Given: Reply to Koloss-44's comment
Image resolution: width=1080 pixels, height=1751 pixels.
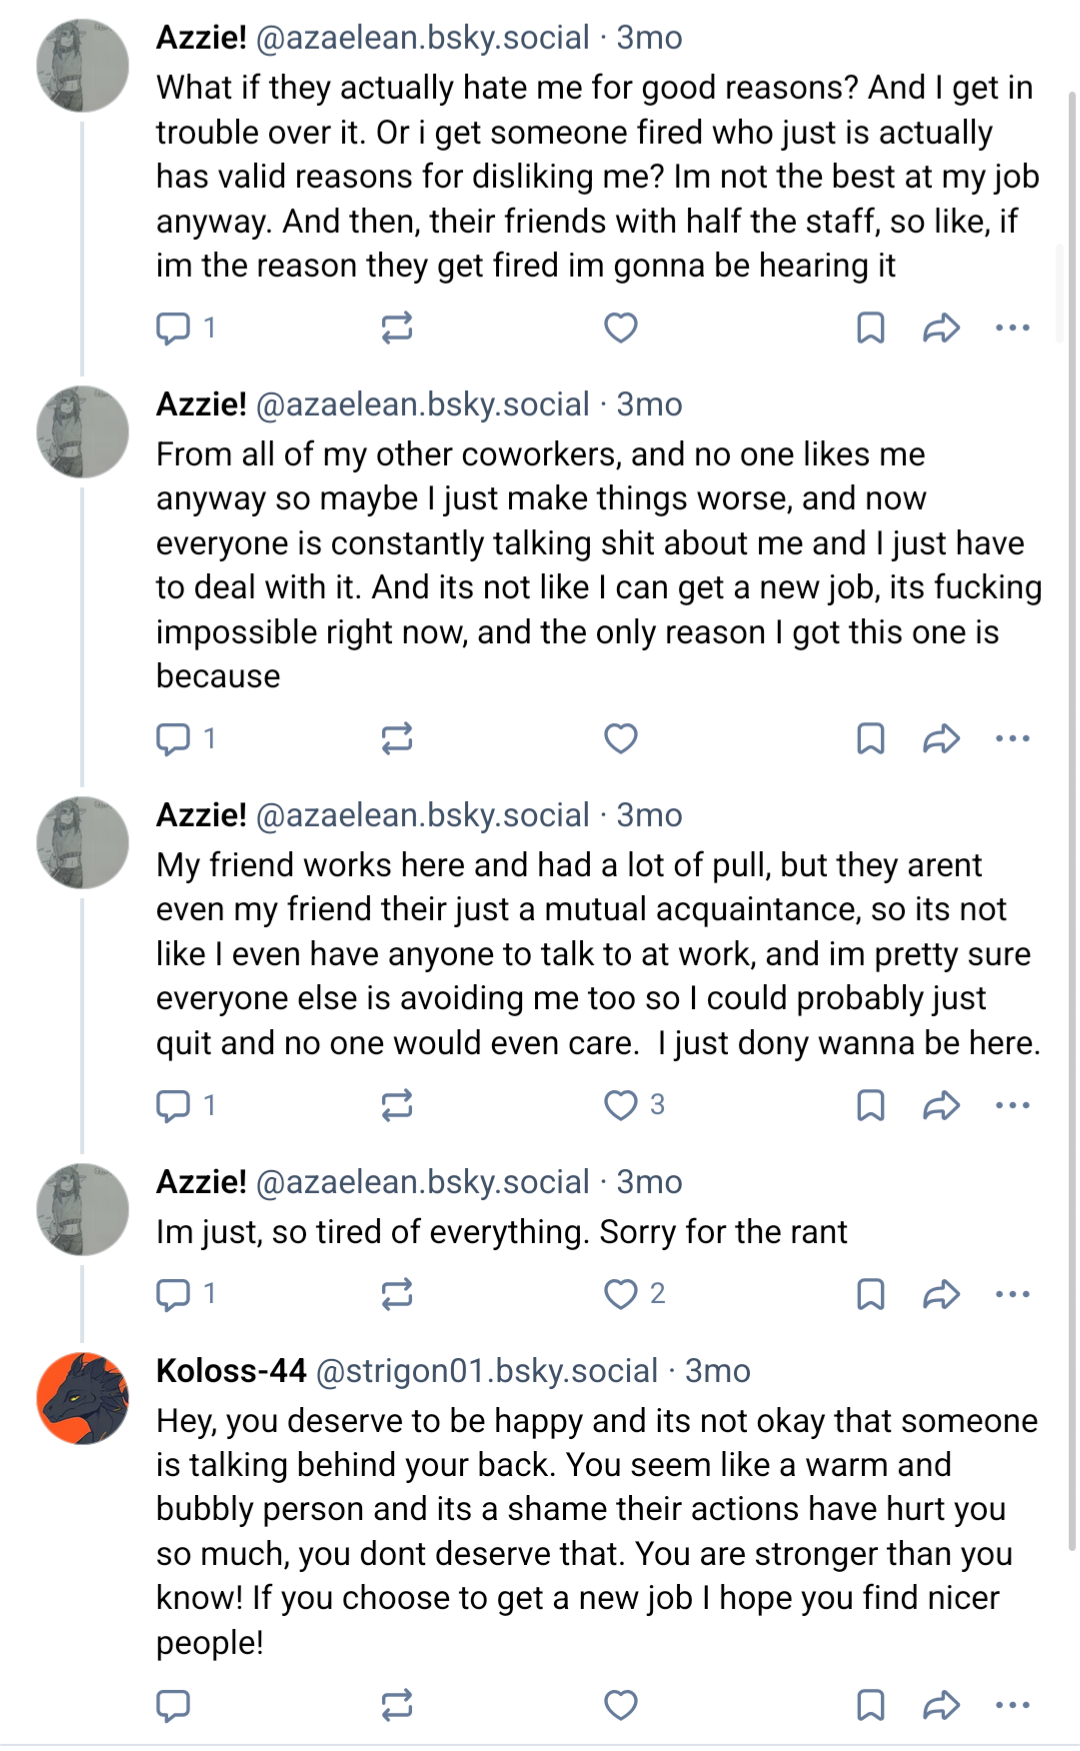Looking at the screenshot, I should (x=173, y=1705).
